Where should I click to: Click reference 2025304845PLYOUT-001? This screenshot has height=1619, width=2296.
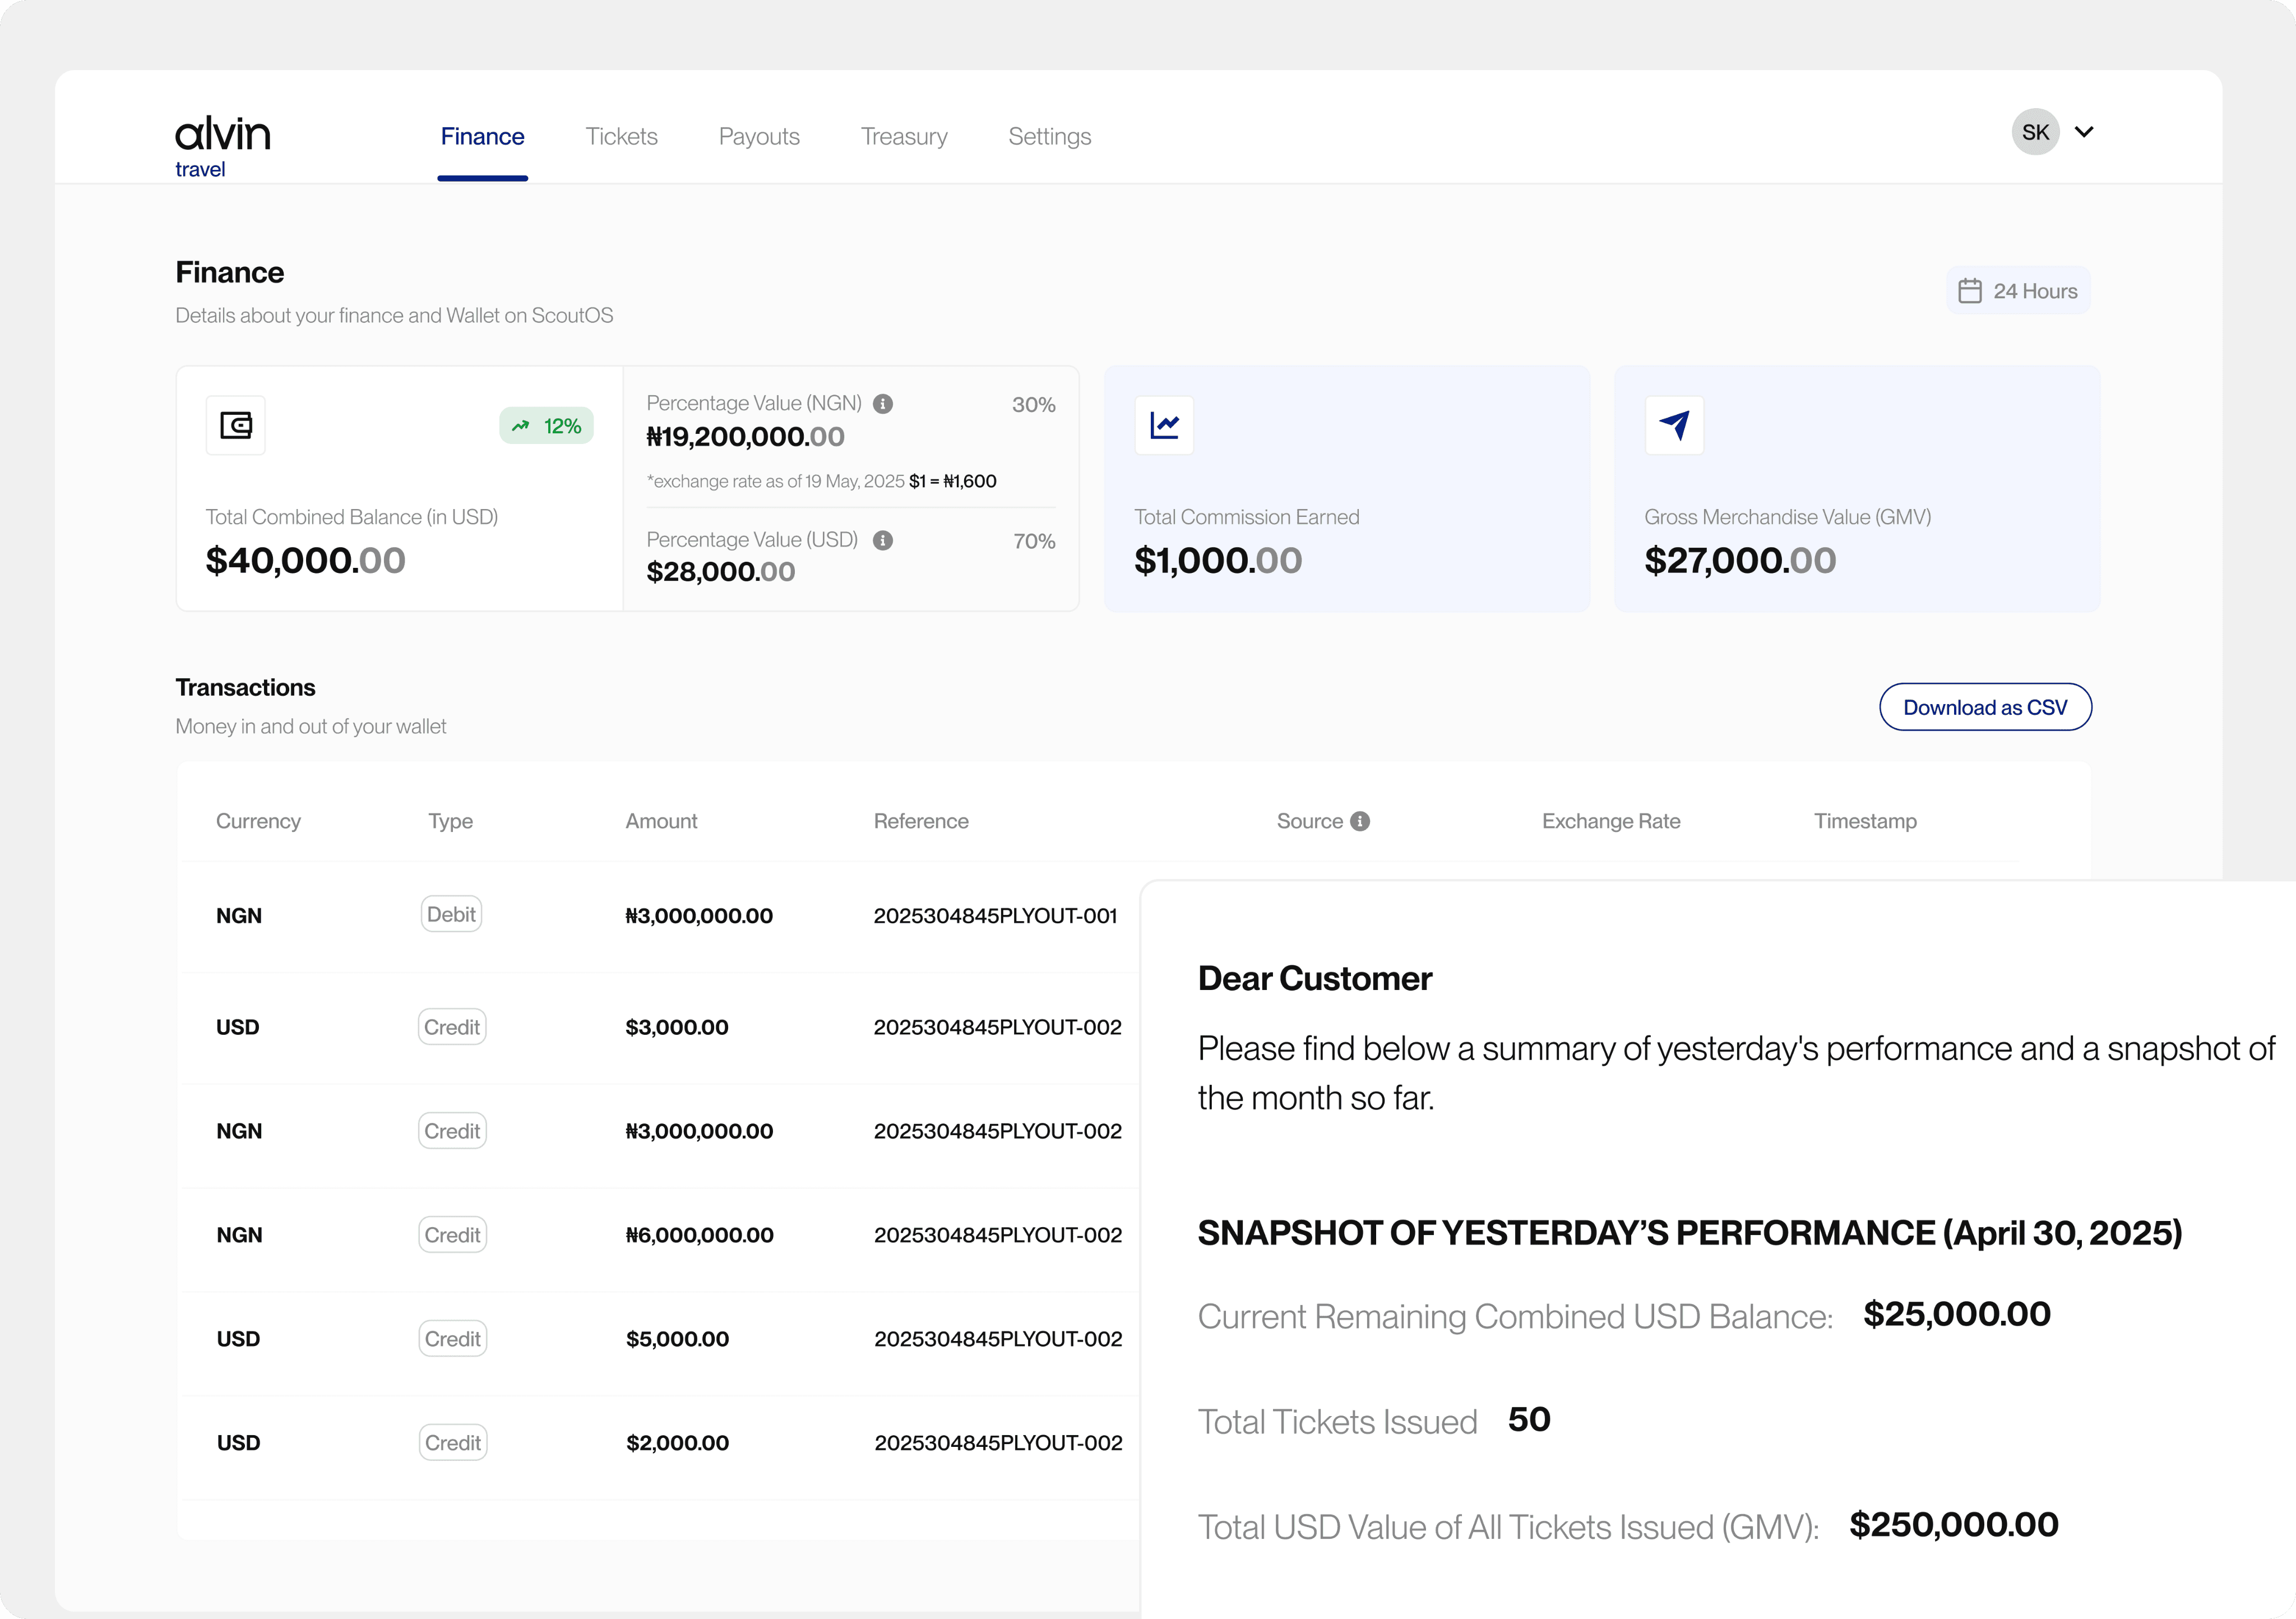tap(995, 916)
